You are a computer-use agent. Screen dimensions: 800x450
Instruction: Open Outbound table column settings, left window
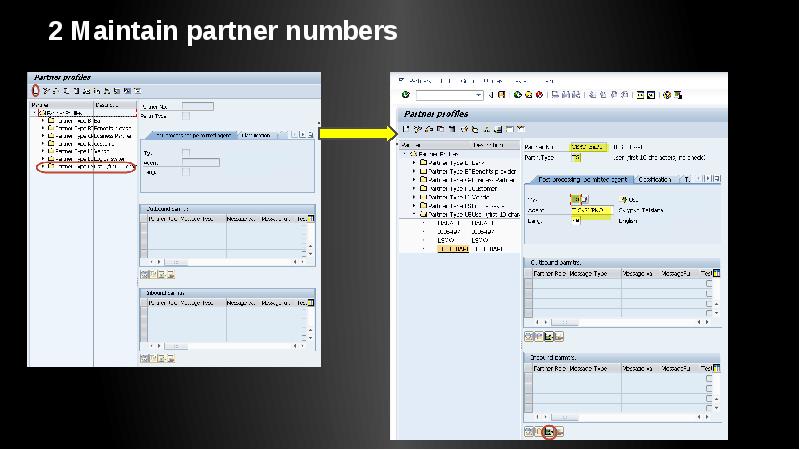311,218
